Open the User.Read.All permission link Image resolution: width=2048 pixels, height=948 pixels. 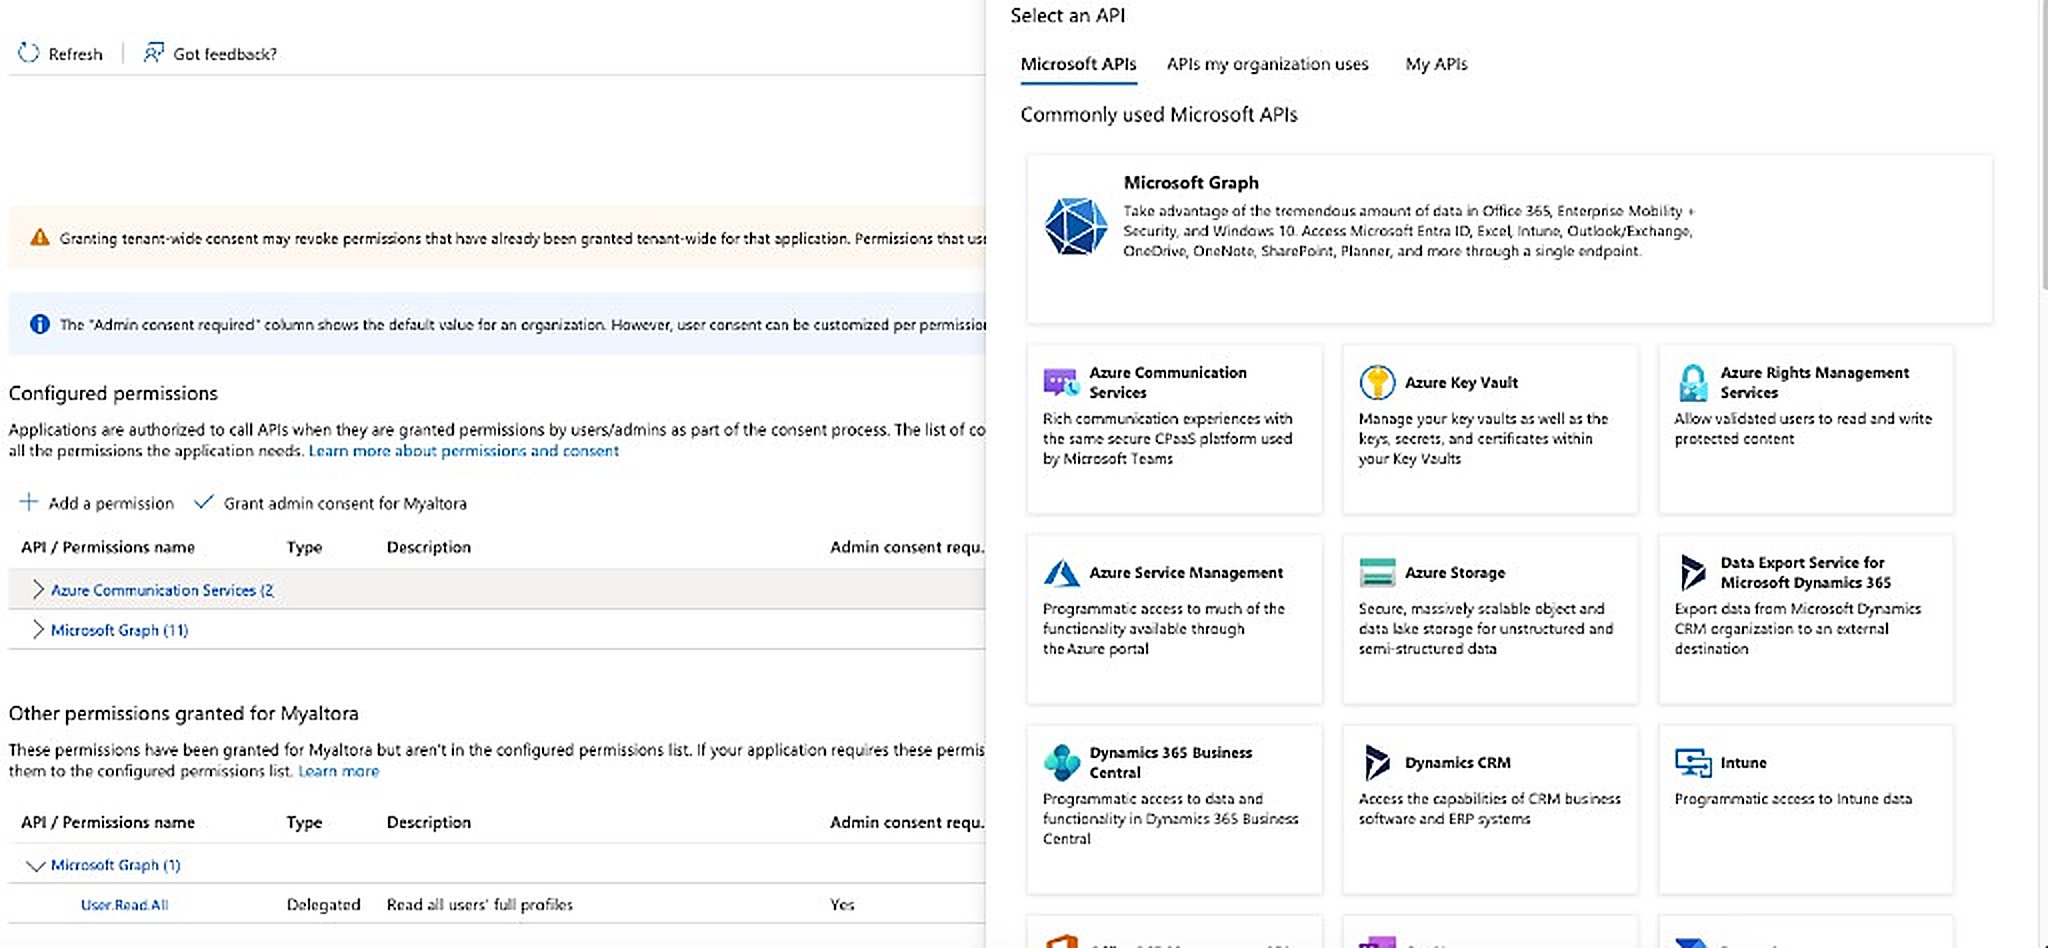[124, 905]
